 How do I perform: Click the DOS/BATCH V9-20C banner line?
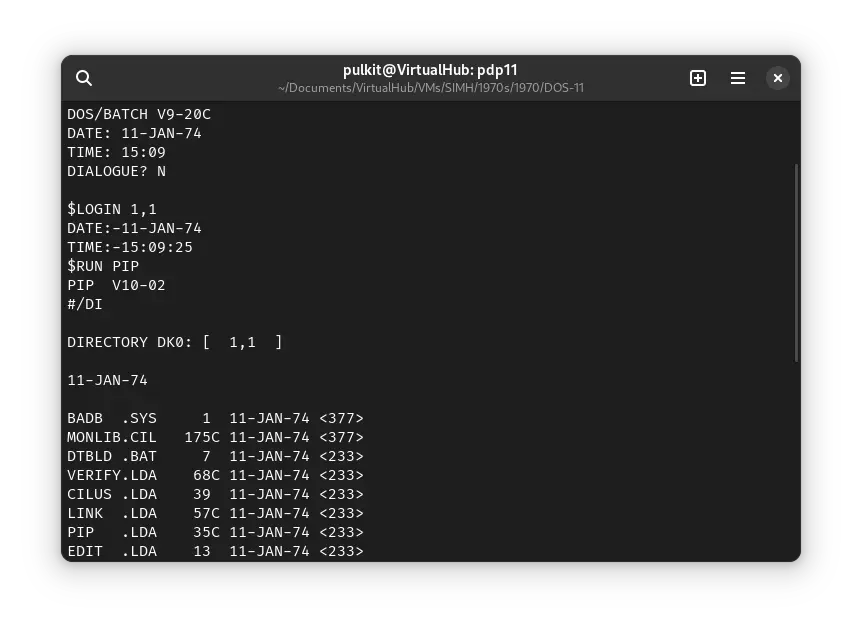point(139,114)
